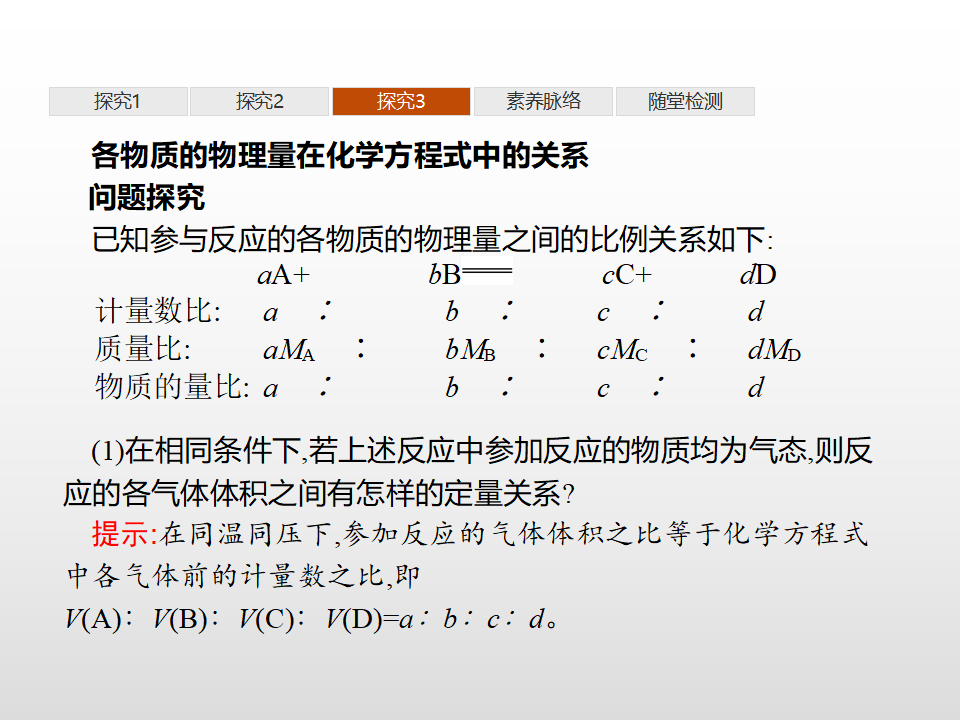Click the bB term in the equation
Image resolution: width=960 pixels, height=720 pixels.
point(444,275)
